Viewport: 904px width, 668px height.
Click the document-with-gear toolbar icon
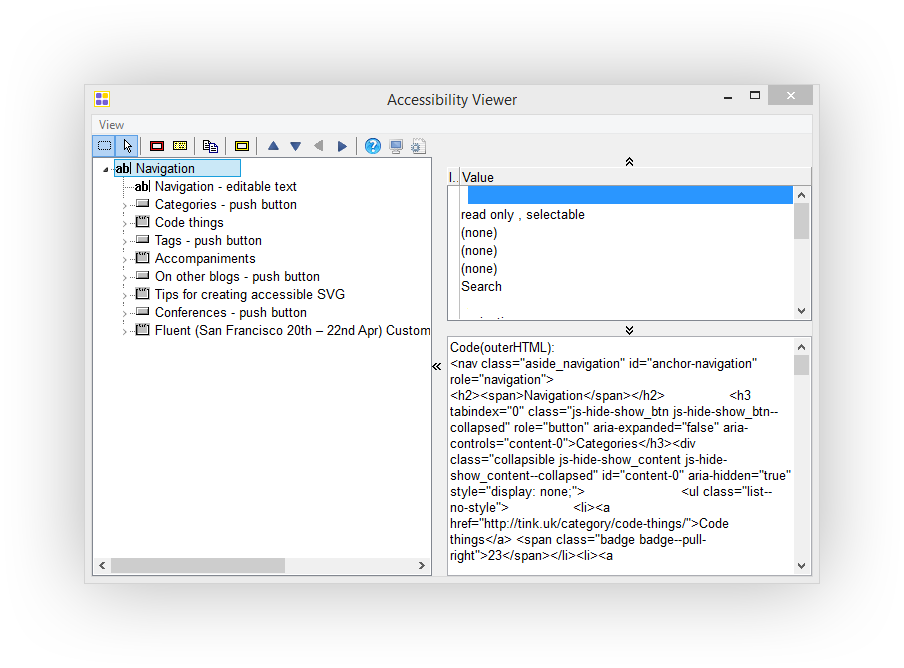coord(419,146)
